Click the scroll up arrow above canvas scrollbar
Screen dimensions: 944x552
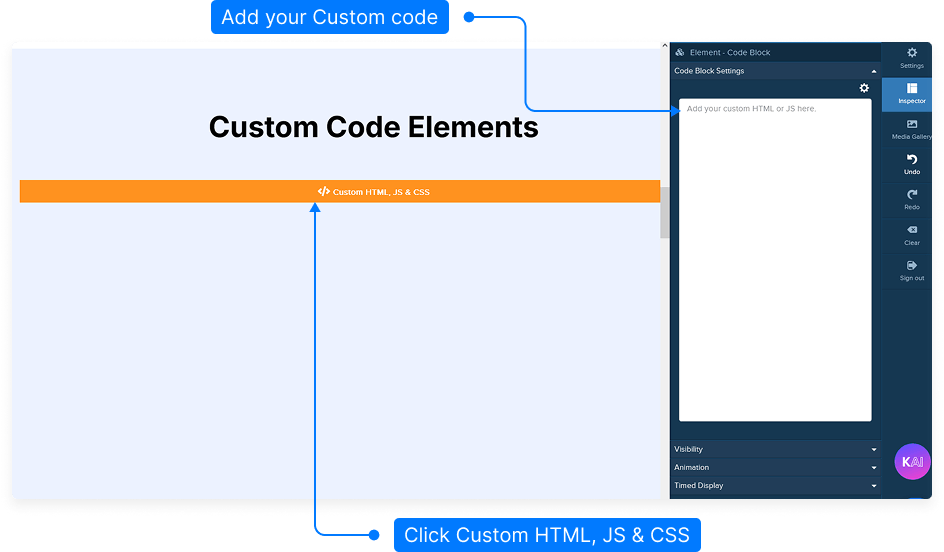pos(665,46)
